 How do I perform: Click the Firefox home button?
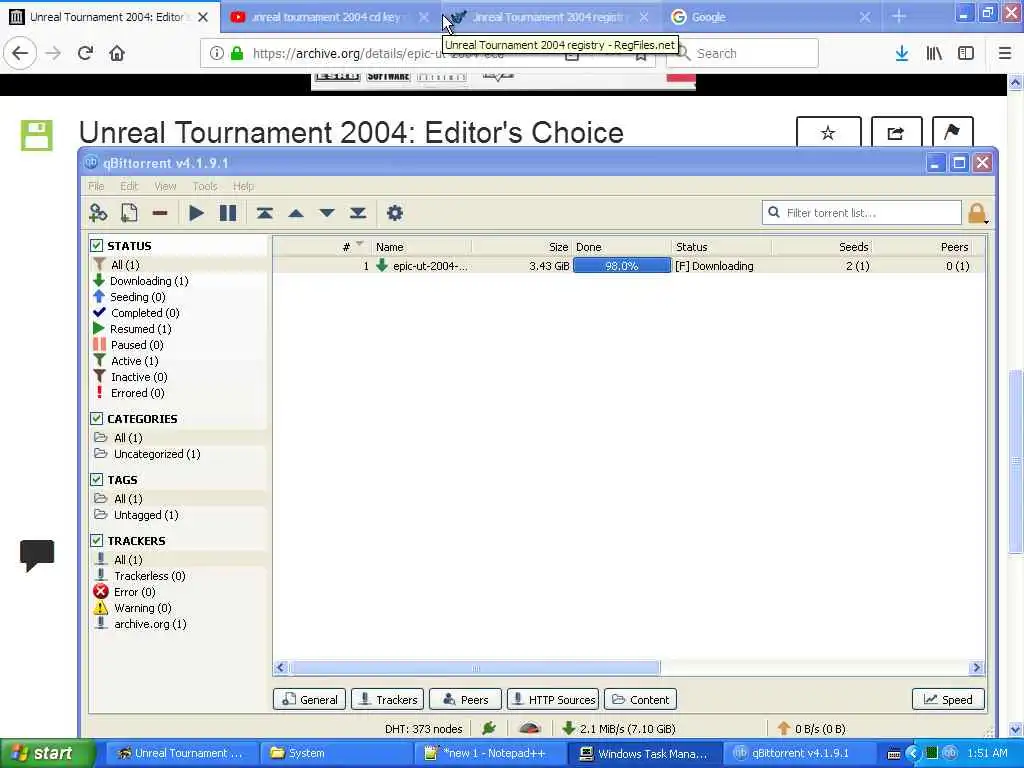(117, 53)
